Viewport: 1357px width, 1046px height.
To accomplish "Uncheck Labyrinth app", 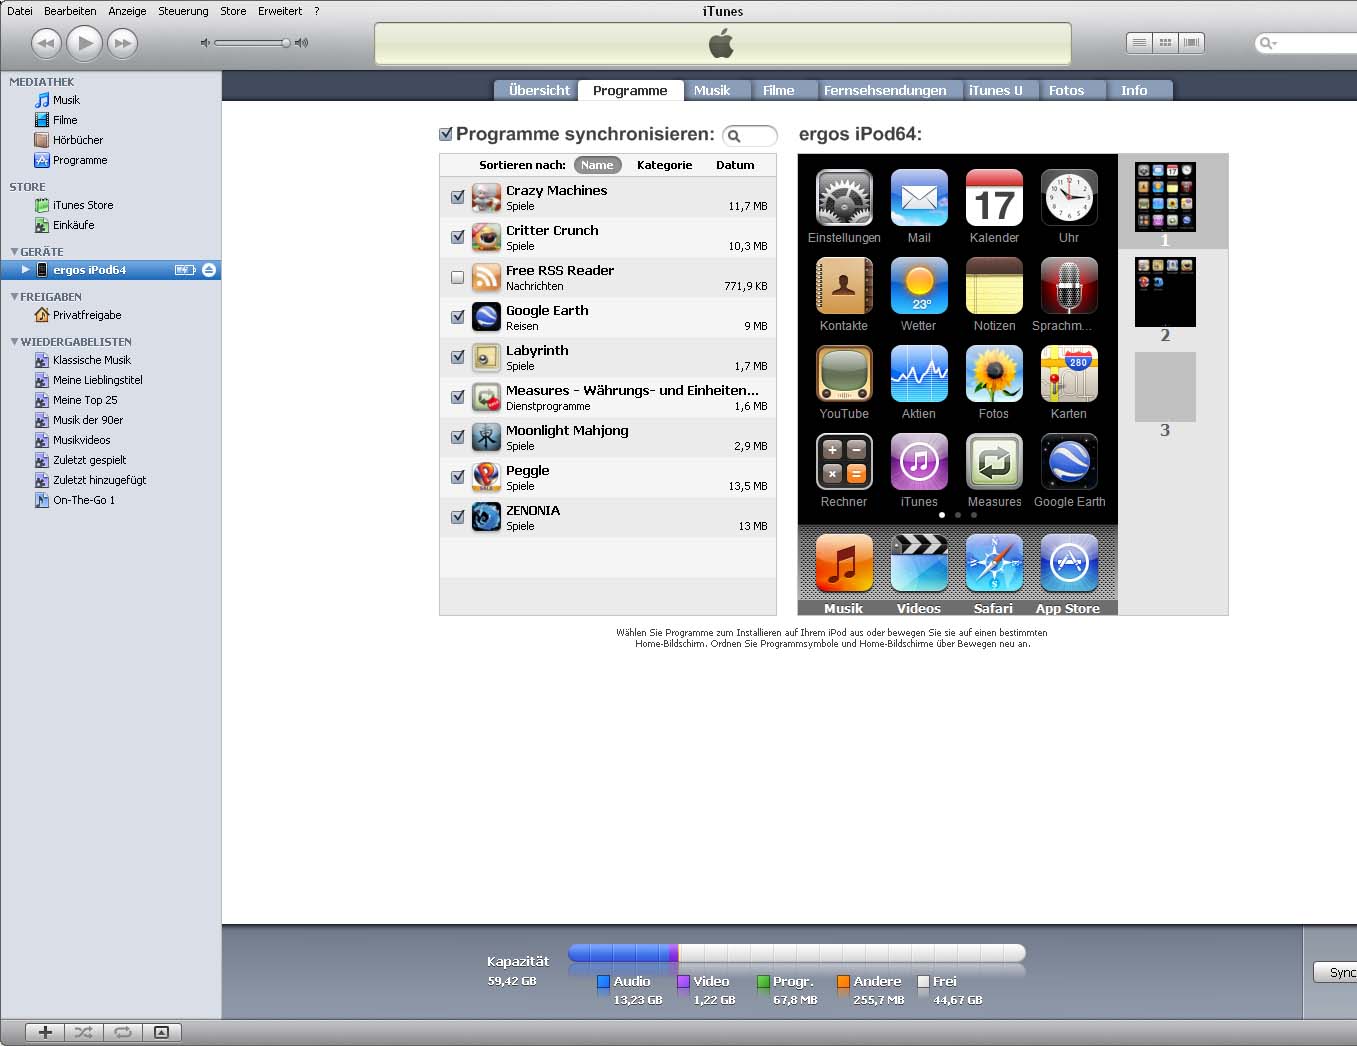I will [457, 357].
